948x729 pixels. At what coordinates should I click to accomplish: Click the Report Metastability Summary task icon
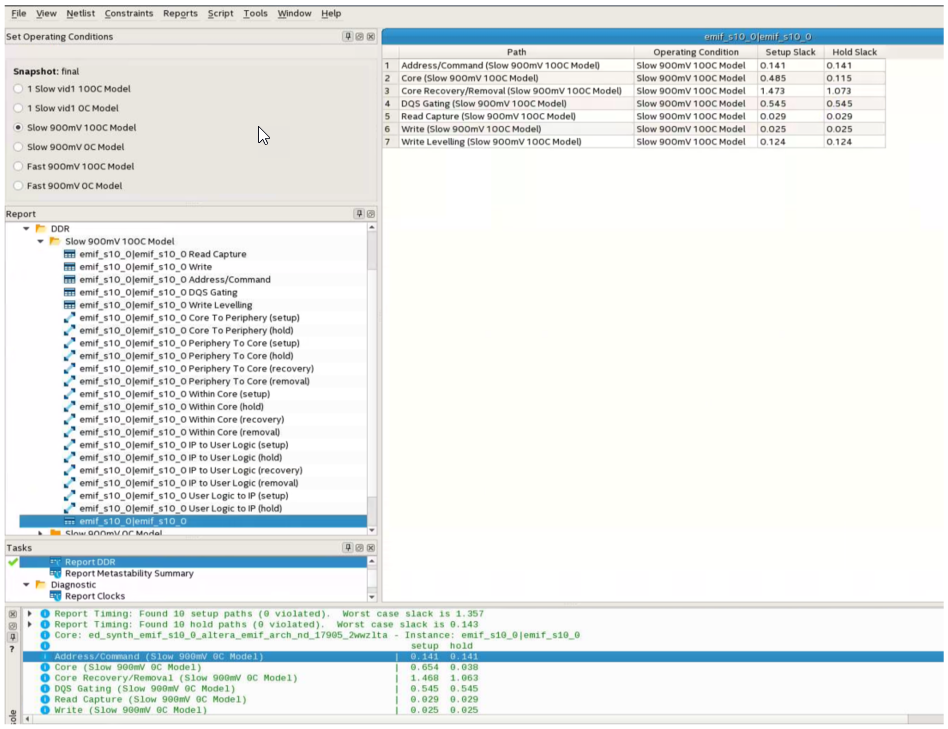point(56,574)
